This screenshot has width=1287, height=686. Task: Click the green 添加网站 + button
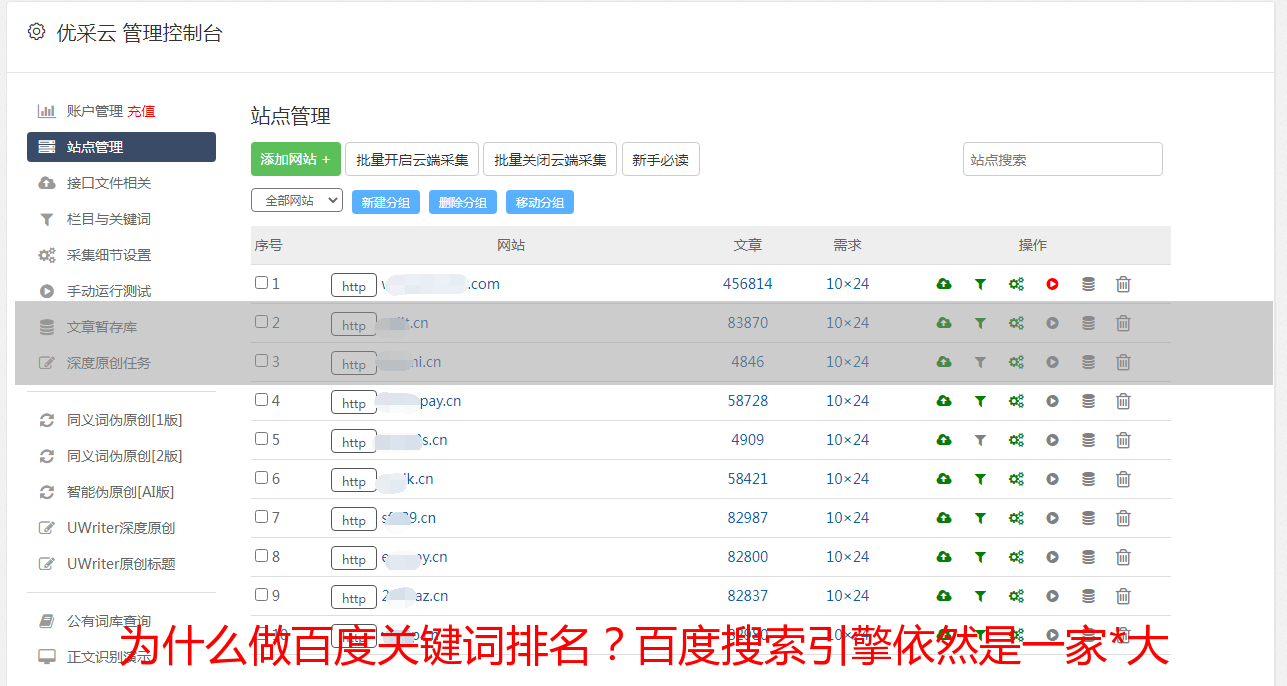(x=296, y=159)
